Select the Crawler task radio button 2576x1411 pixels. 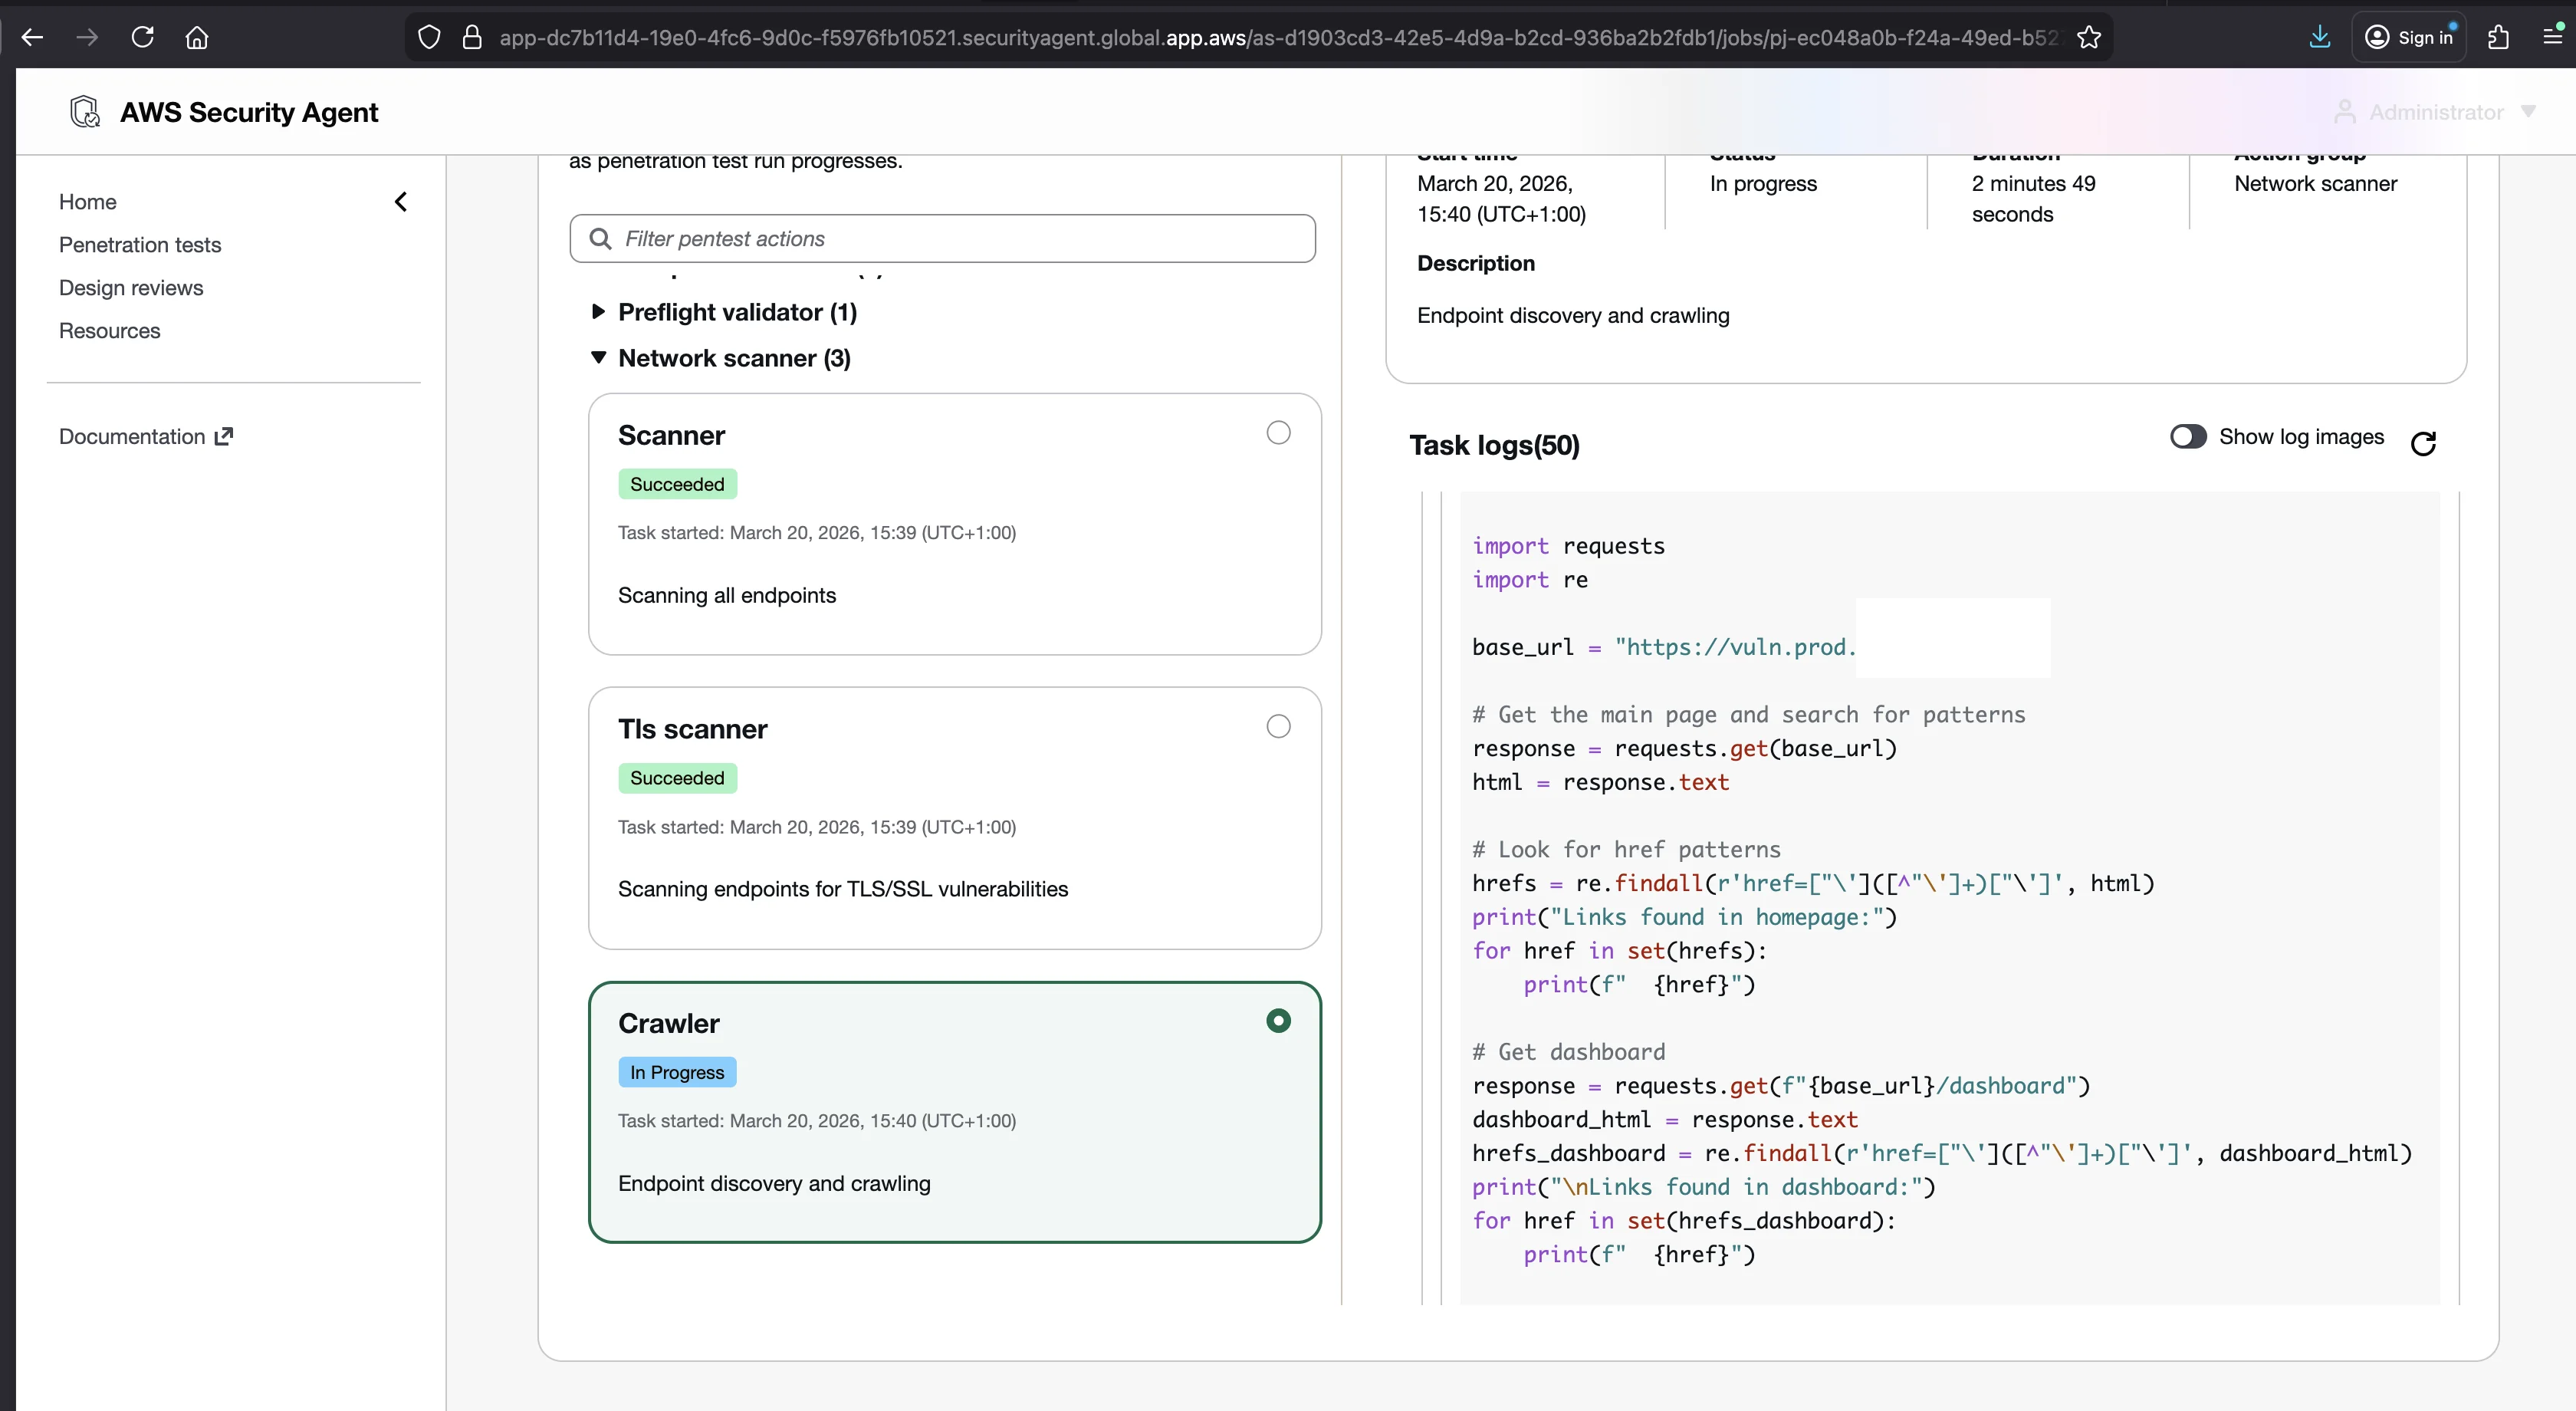(x=1278, y=1021)
